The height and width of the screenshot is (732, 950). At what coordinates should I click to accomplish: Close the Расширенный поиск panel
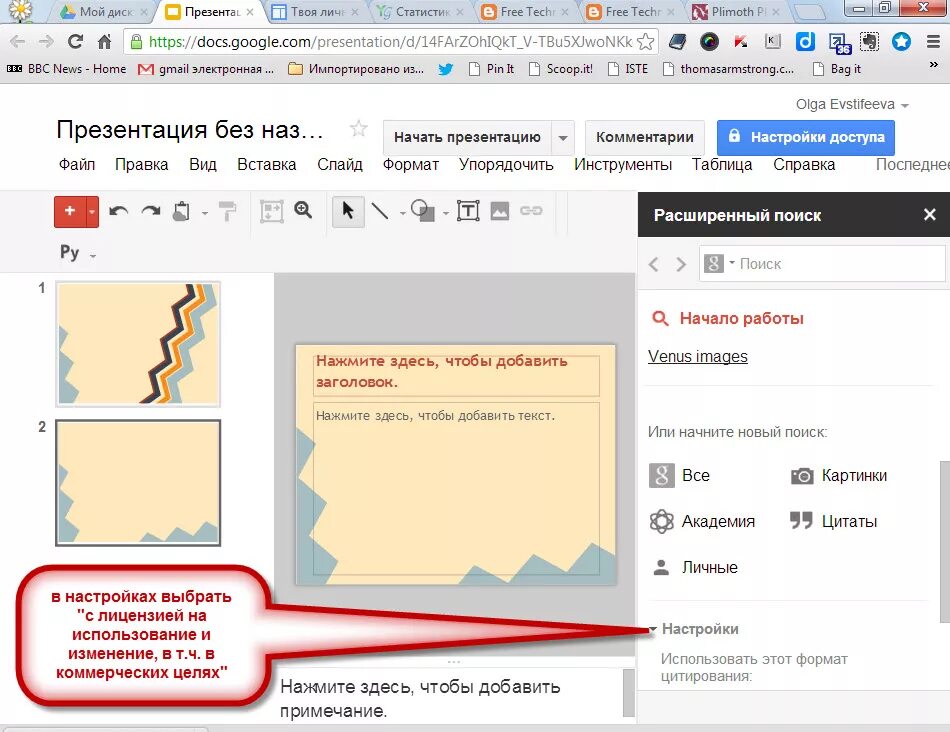click(929, 215)
